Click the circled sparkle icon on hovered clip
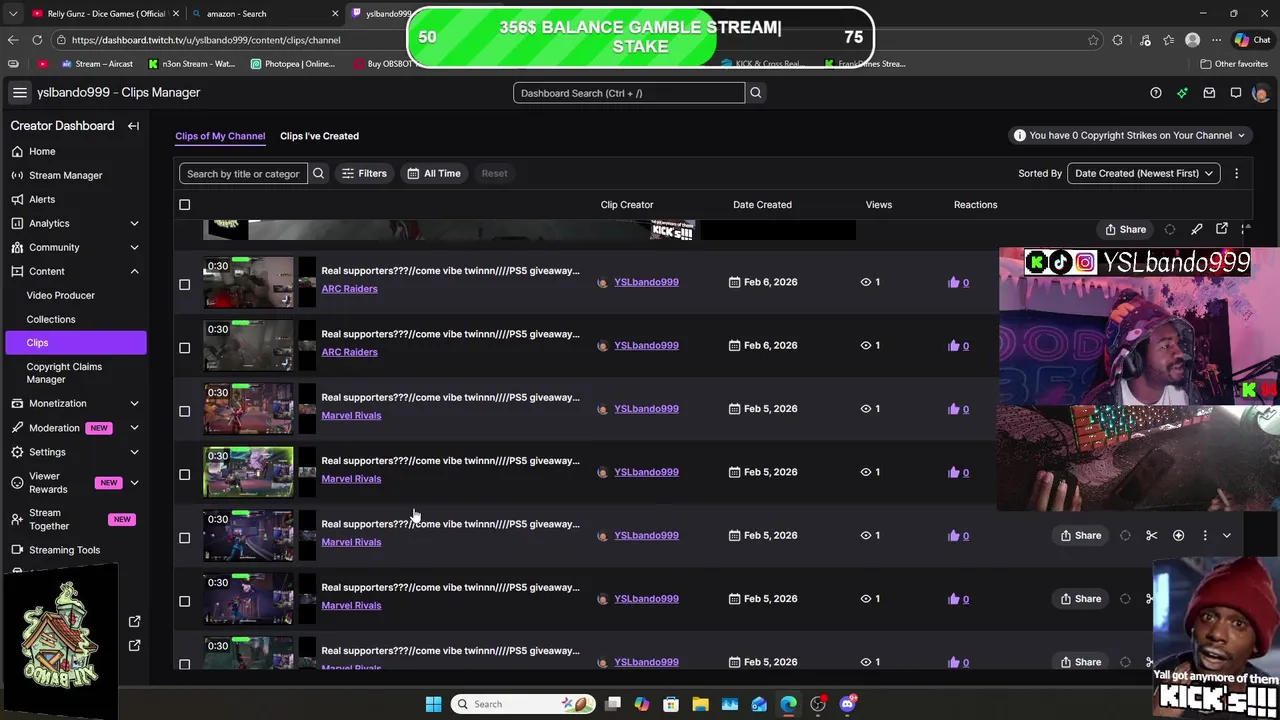The image size is (1280, 720). [1178, 536]
